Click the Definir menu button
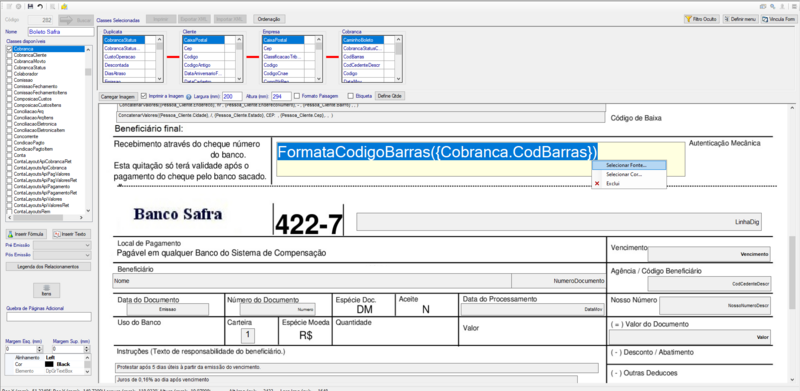The width and height of the screenshot is (800, 391). pyautogui.click(x=740, y=19)
